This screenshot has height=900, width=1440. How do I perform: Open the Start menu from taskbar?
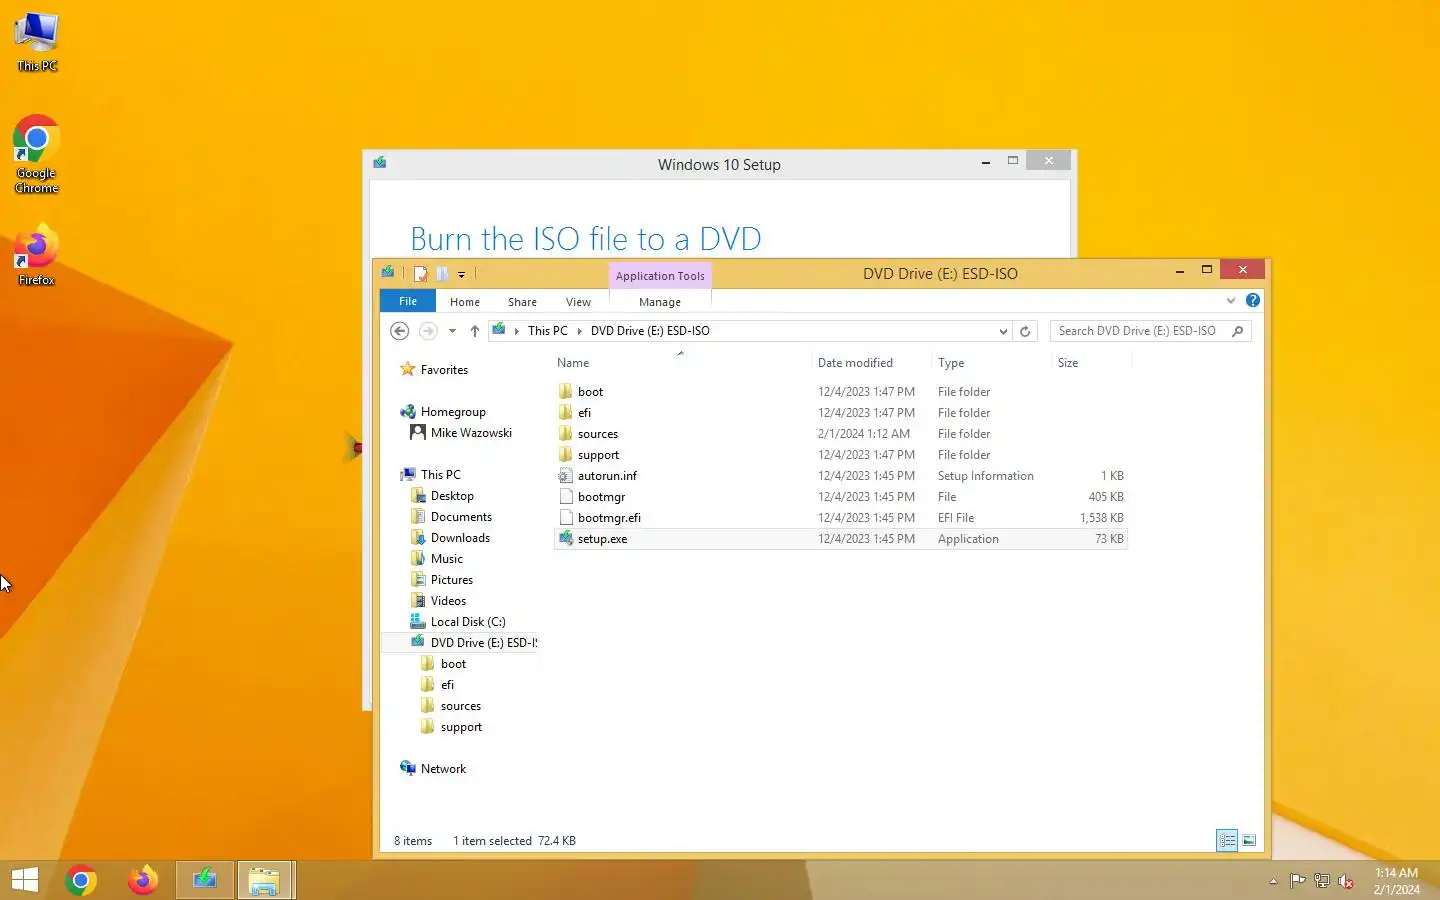click(x=25, y=880)
